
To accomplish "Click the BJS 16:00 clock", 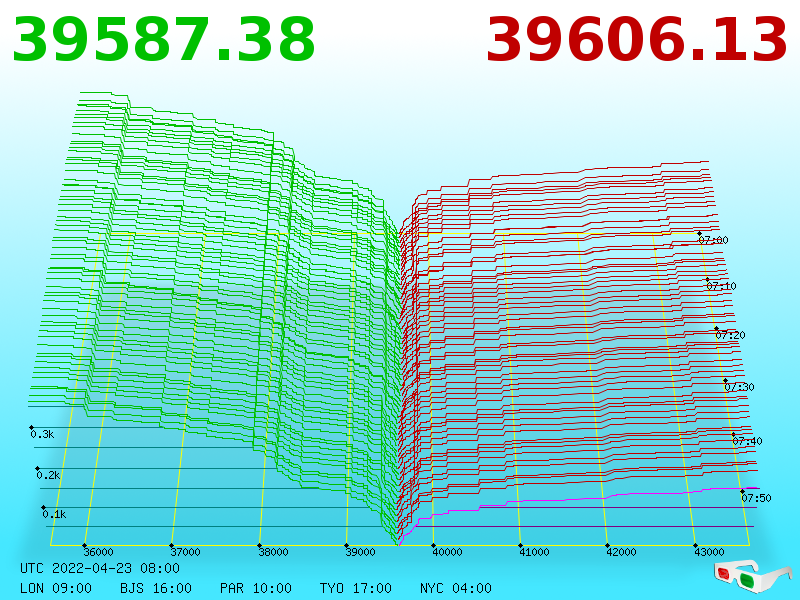I will click(x=156, y=588).
